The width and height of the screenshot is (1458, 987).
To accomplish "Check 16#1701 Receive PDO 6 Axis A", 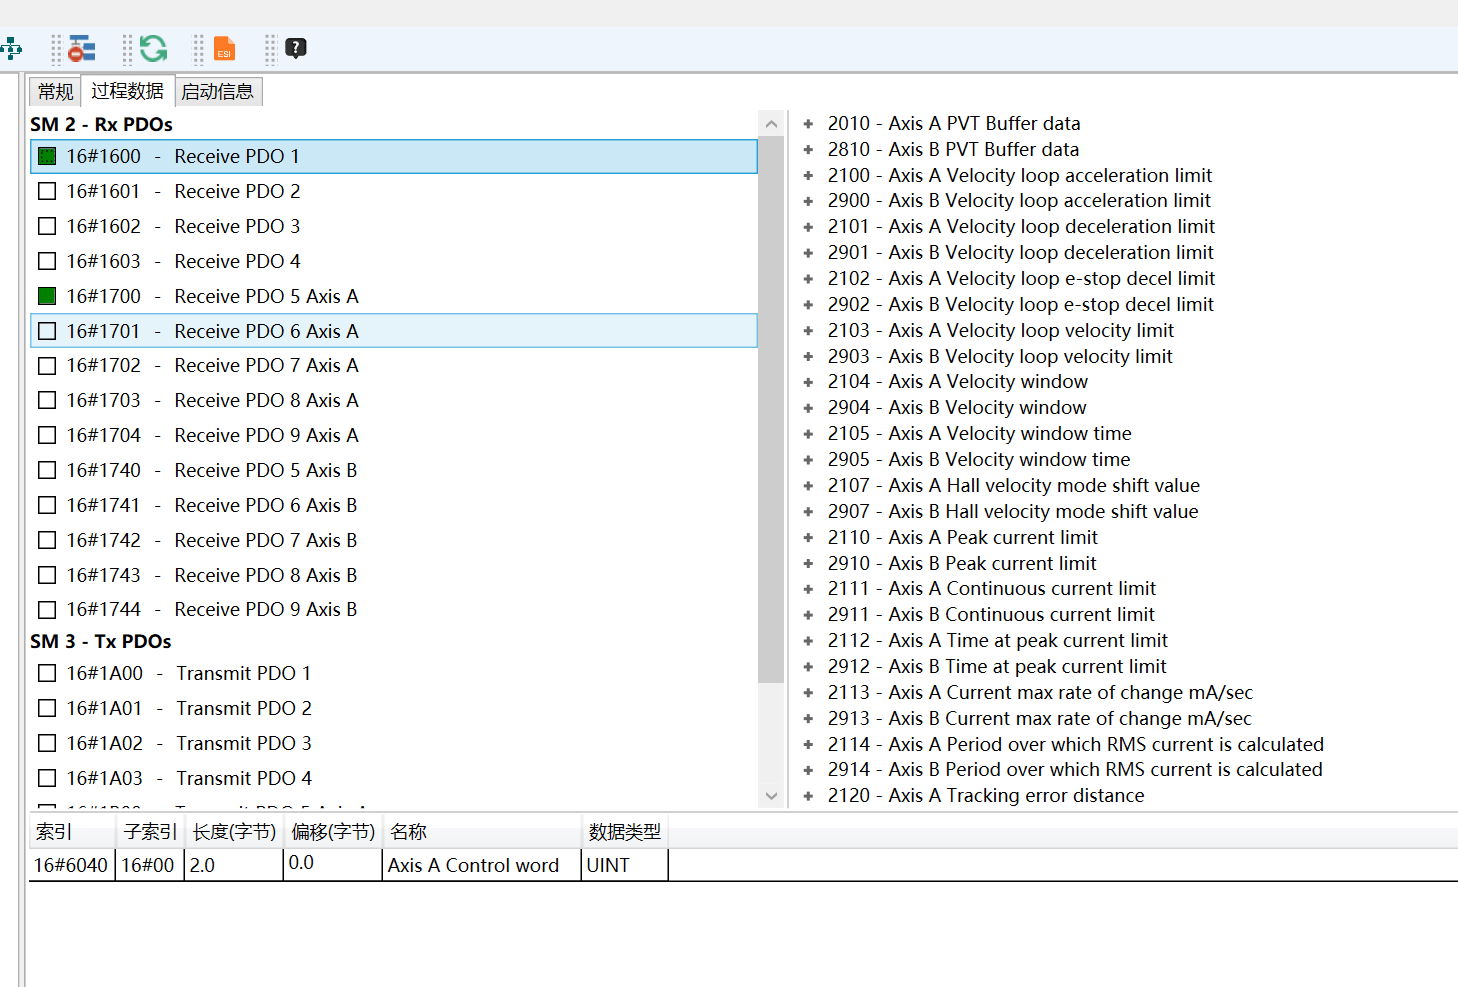I will [47, 331].
